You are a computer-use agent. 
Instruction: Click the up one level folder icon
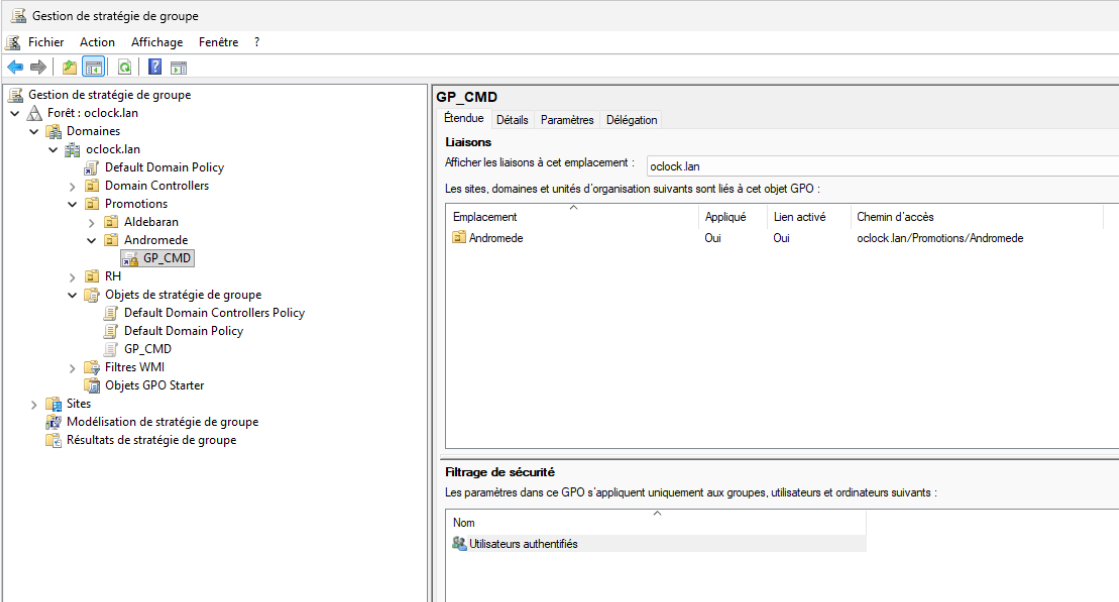[x=69, y=67]
